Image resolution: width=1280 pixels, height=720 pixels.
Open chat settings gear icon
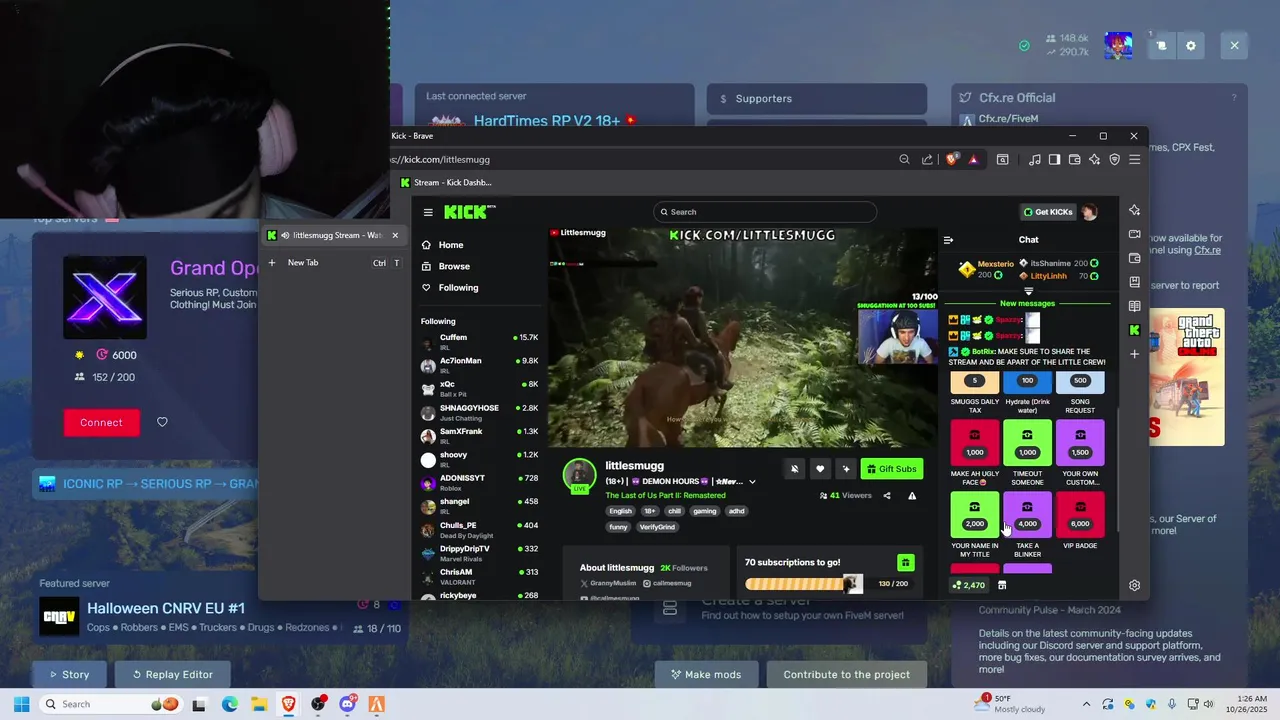pyautogui.click(x=1134, y=585)
